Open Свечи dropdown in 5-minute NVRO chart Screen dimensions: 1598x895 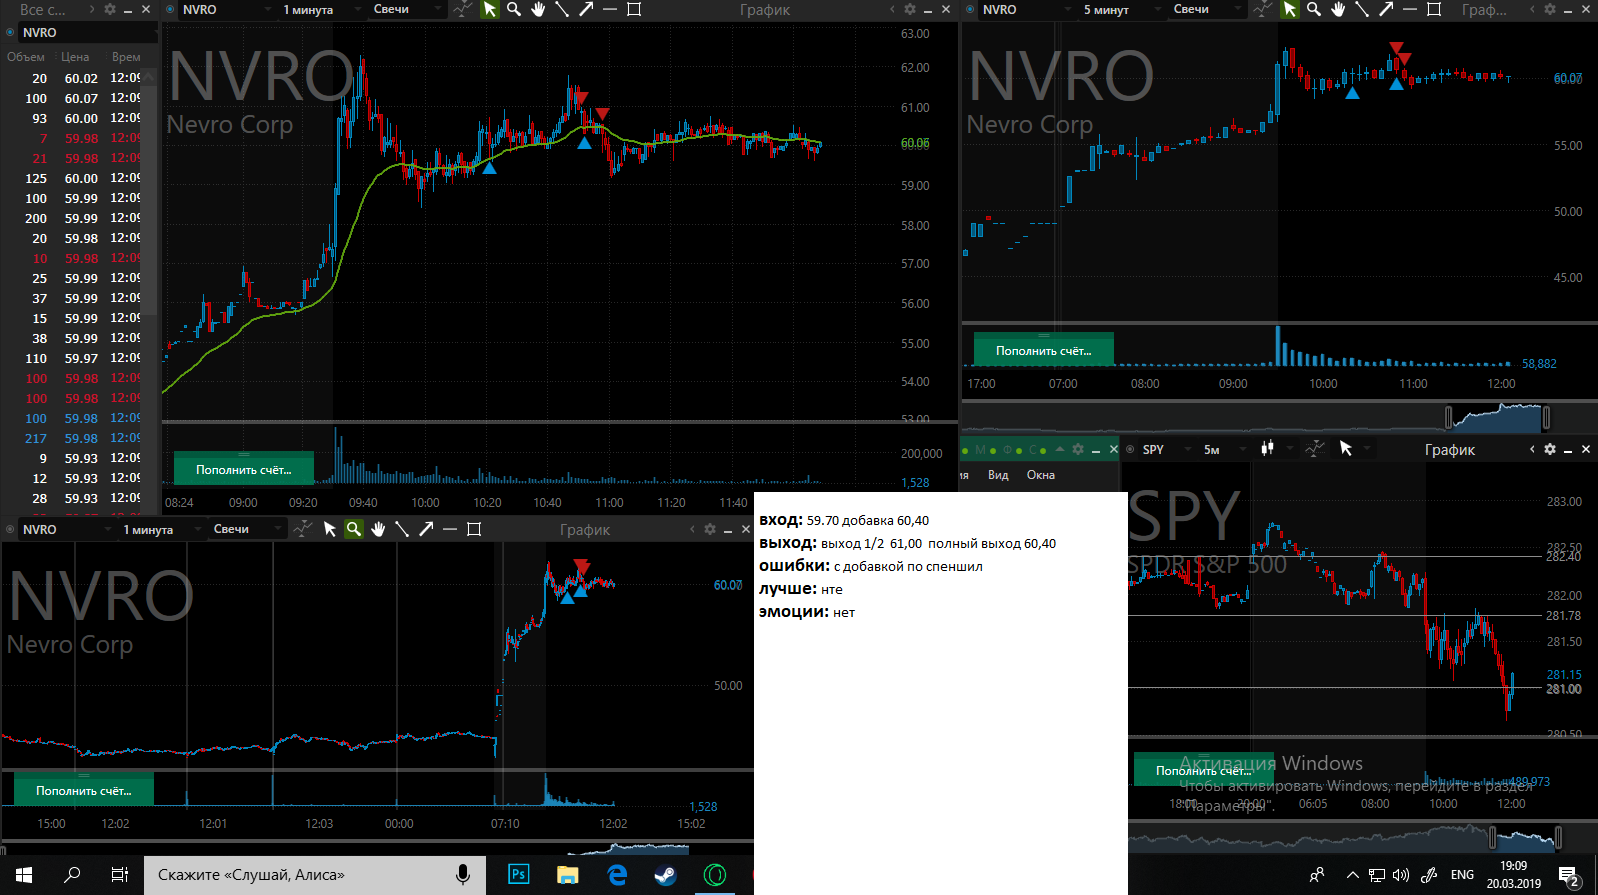pyautogui.click(x=1208, y=9)
